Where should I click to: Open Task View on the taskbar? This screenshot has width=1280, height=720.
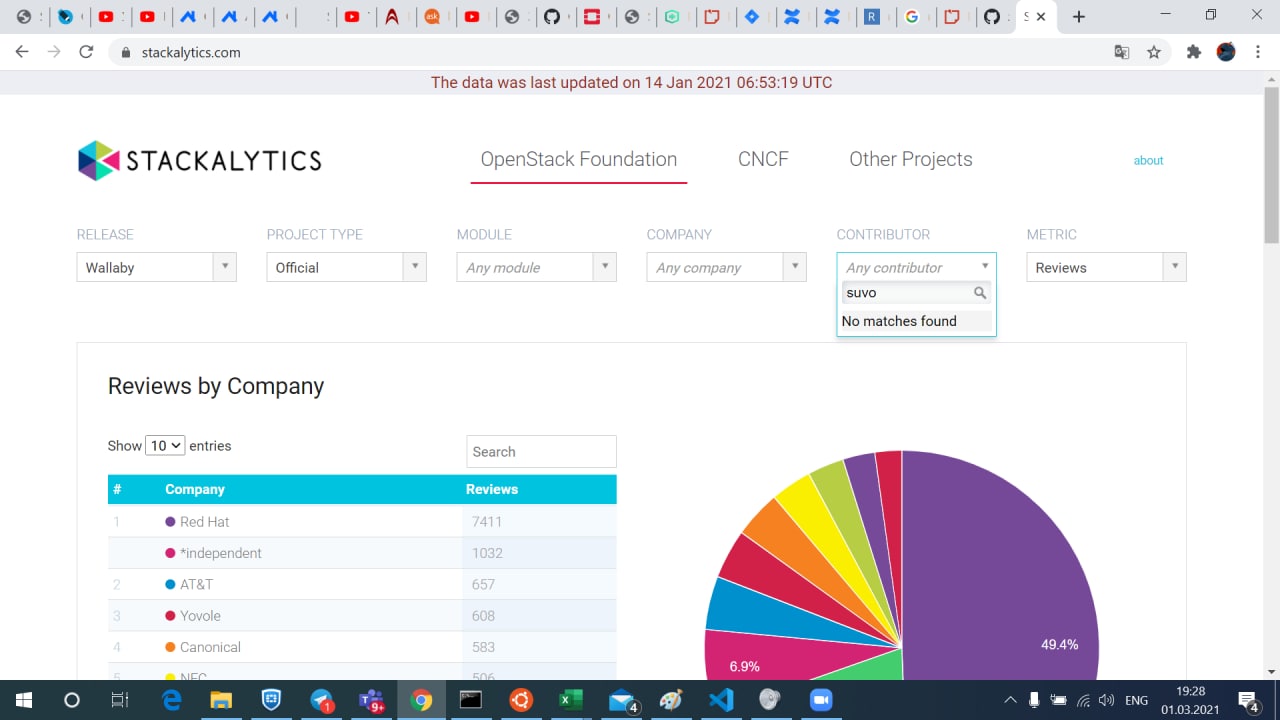click(120, 700)
